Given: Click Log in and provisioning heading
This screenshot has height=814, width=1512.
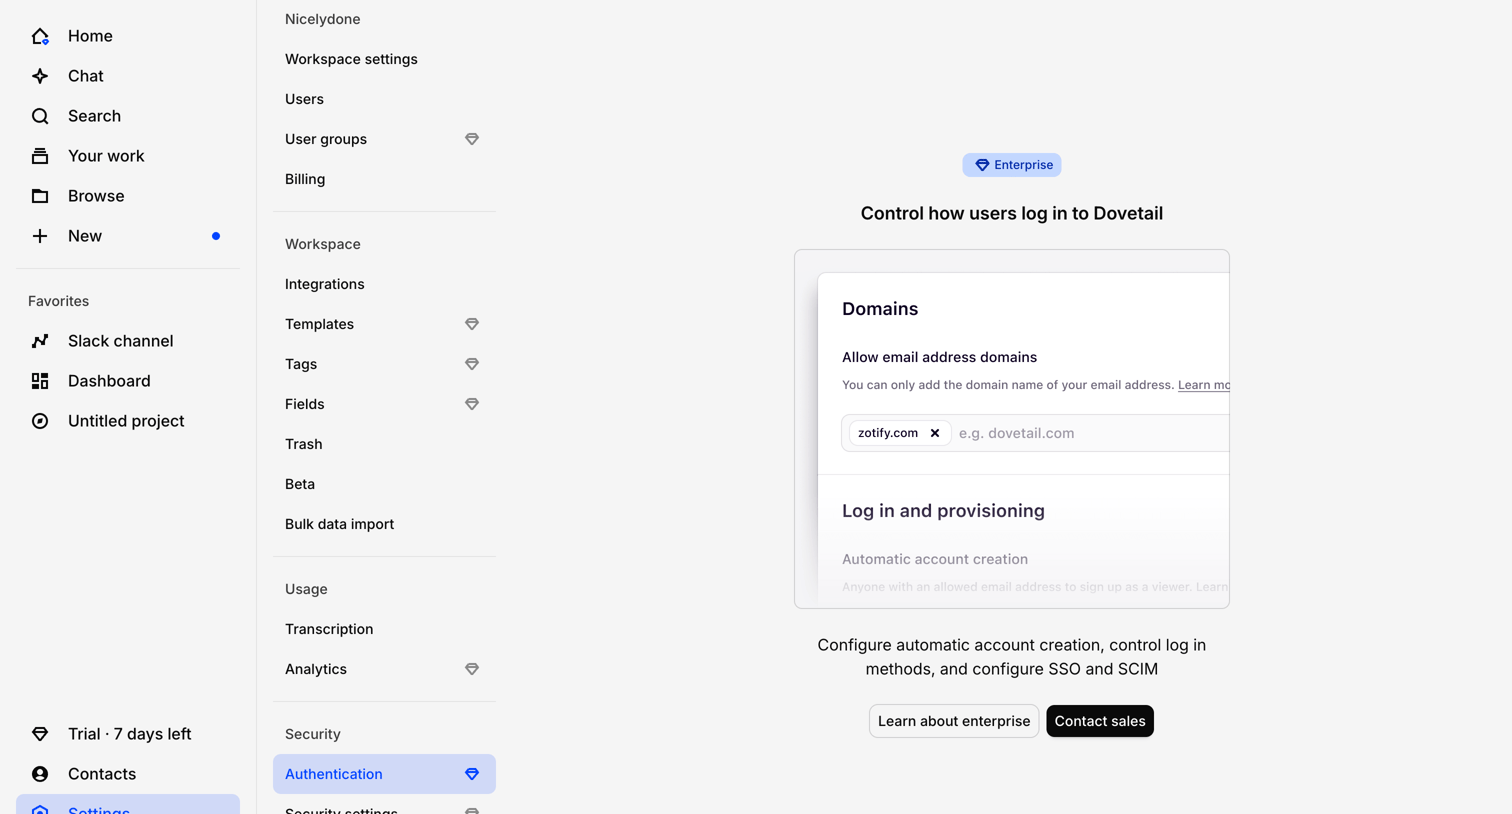Looking at the screenshot, I should click(x=943, y=511).
